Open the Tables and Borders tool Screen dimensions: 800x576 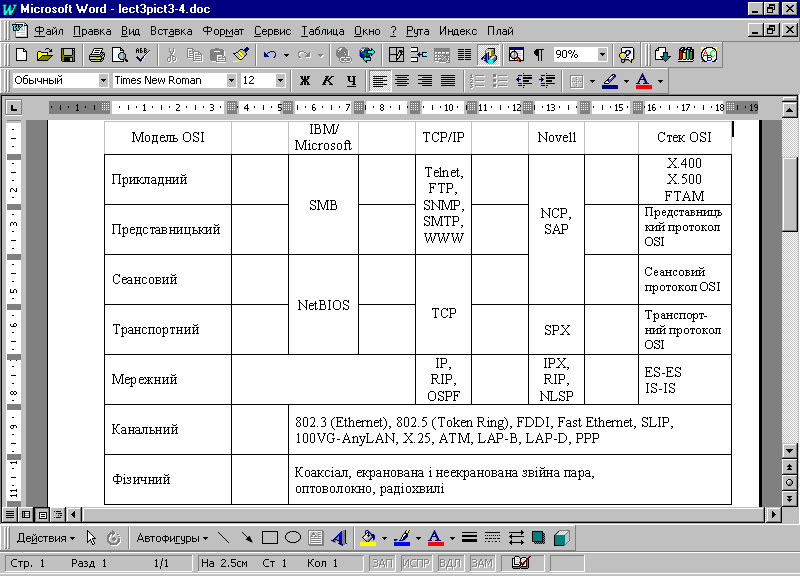396,55
